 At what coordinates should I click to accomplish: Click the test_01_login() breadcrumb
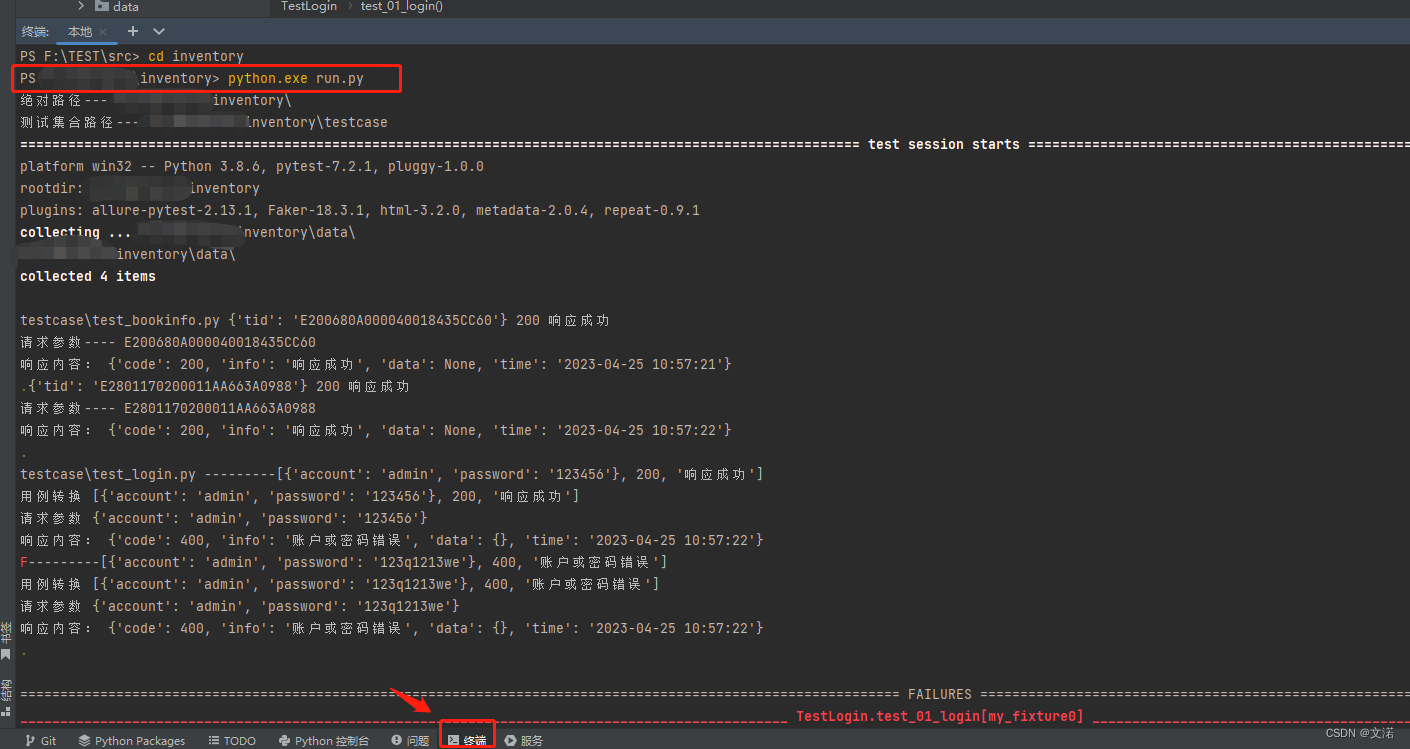click(401, 6)
